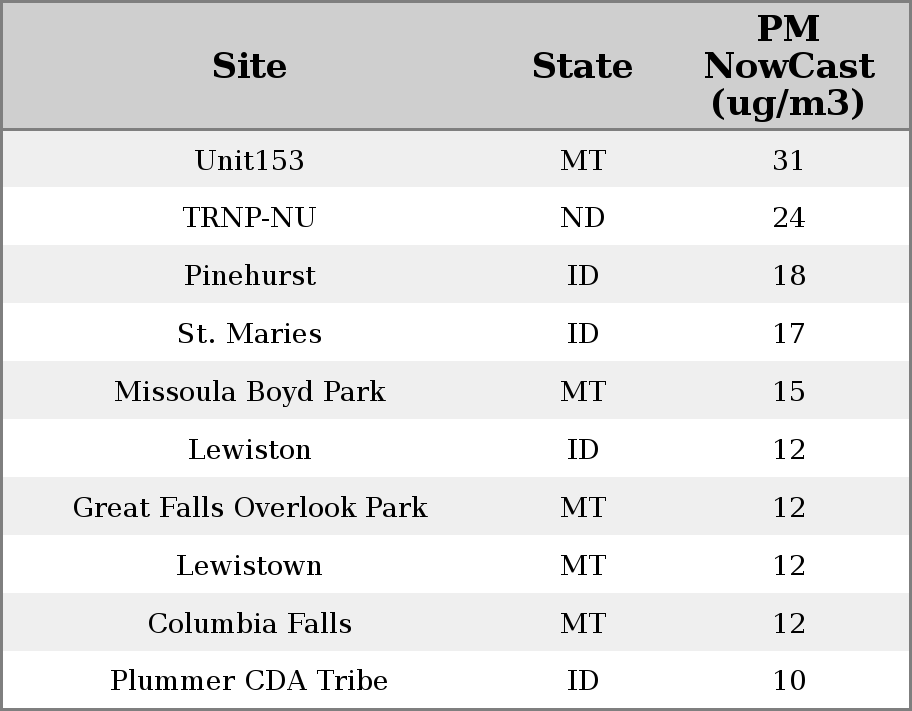Viewport: 912px width, 711px height.
Task: Click the Plummer CDA Tribe cell
Action: pyautogui.click(x=249, y=681)
